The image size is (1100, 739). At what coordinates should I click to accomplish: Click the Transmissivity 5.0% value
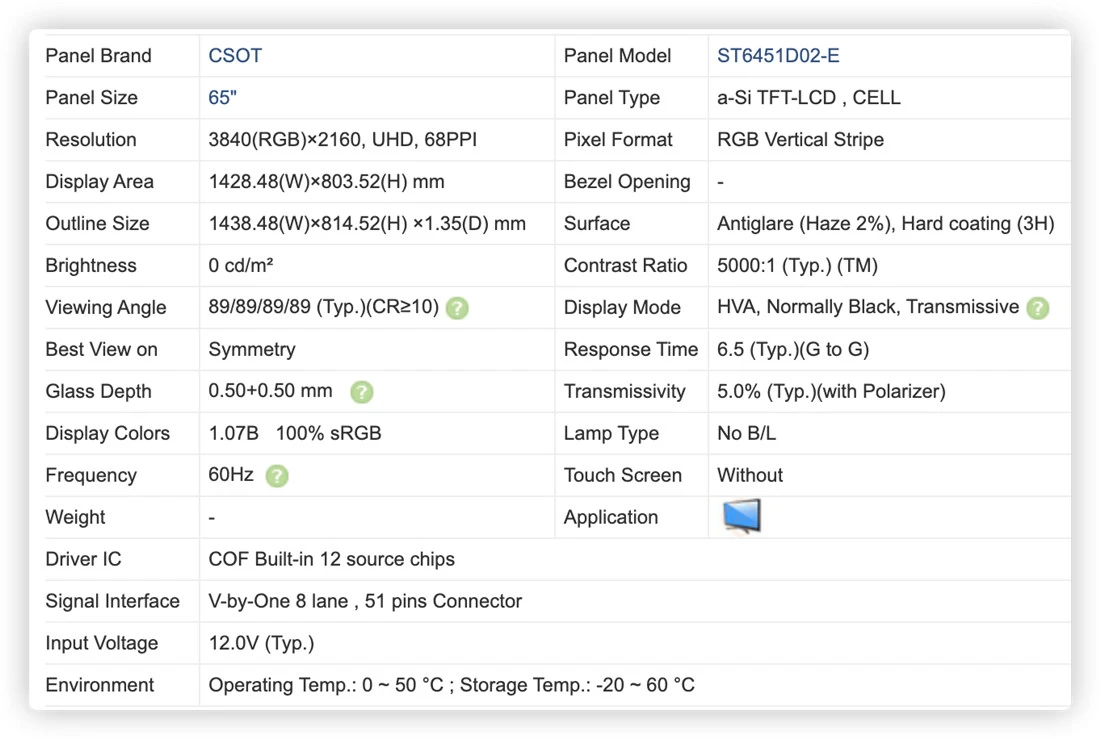(831, 392)
